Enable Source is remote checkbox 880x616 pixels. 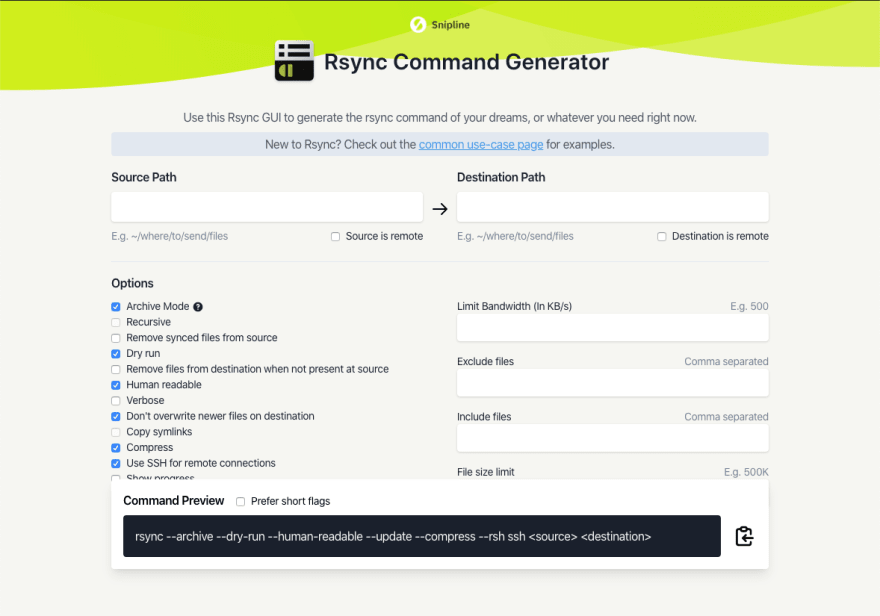pyautogui.click(x=336, y=237)
